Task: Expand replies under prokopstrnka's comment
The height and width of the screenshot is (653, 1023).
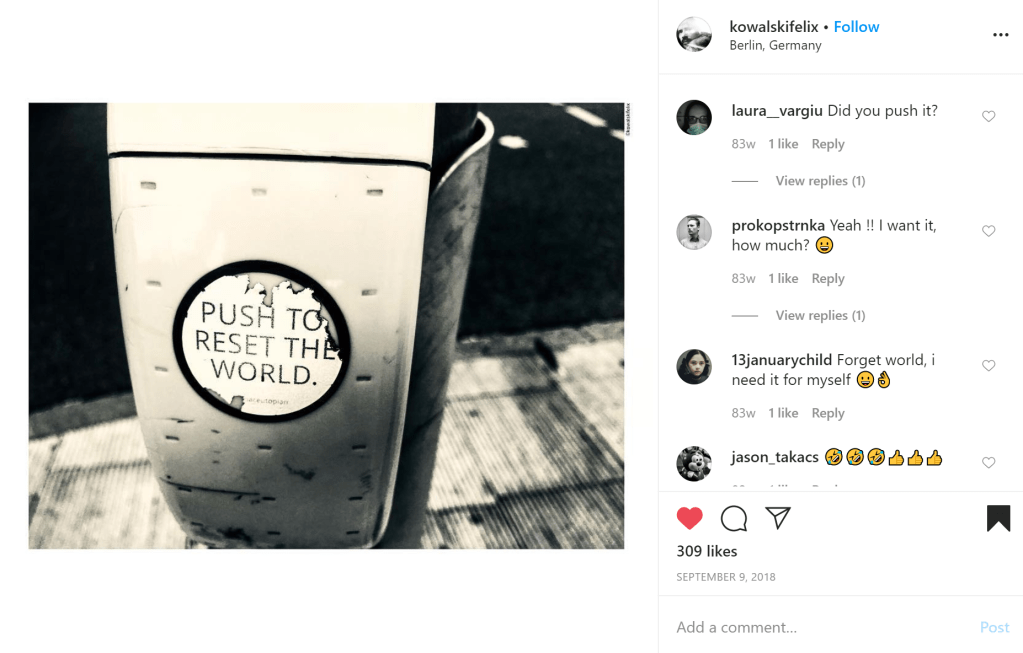Action: tap(820, 315)
